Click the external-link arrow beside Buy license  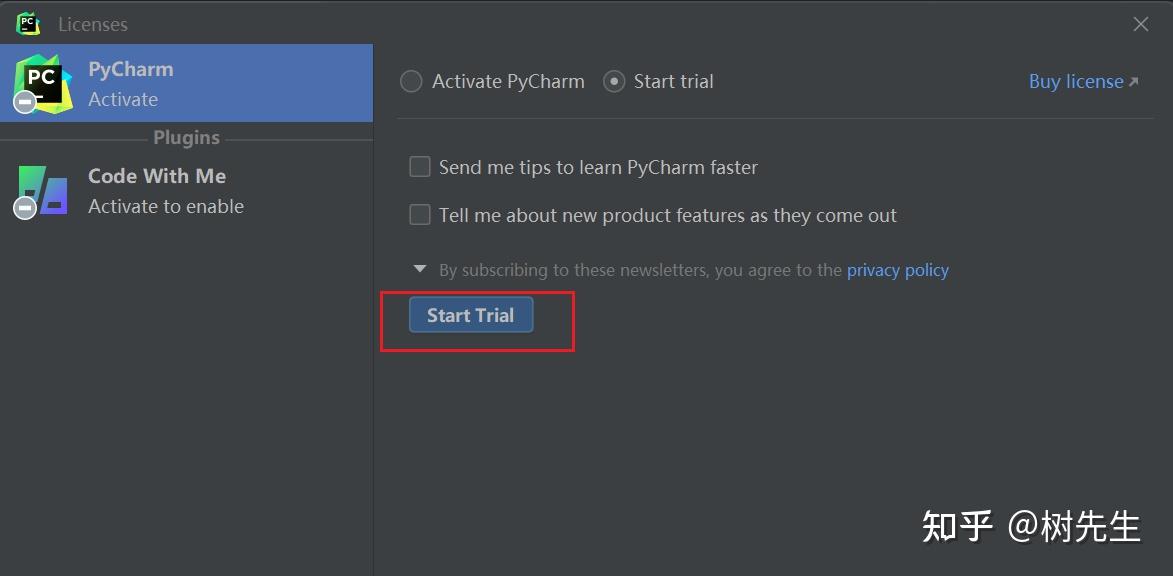1134,82
